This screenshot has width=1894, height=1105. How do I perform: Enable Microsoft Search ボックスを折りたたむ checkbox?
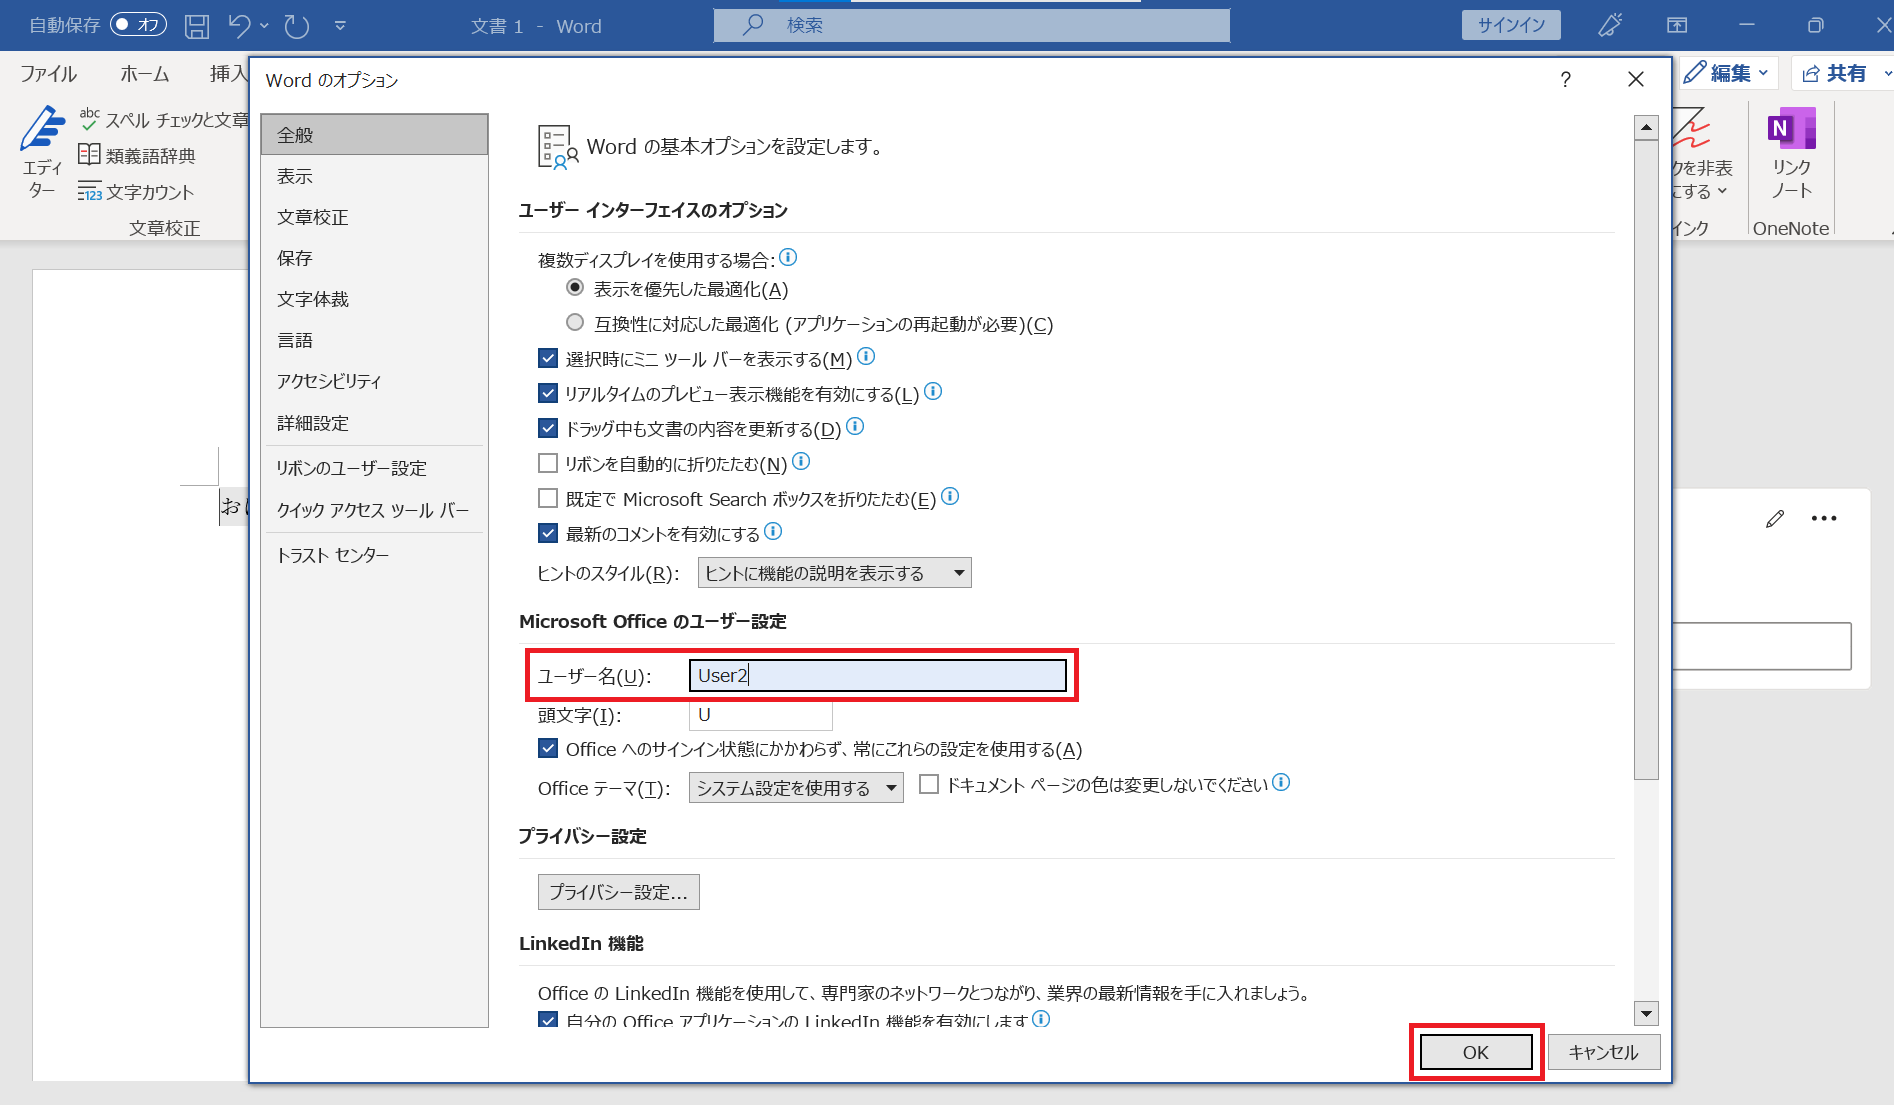click(x=548, y=498)
